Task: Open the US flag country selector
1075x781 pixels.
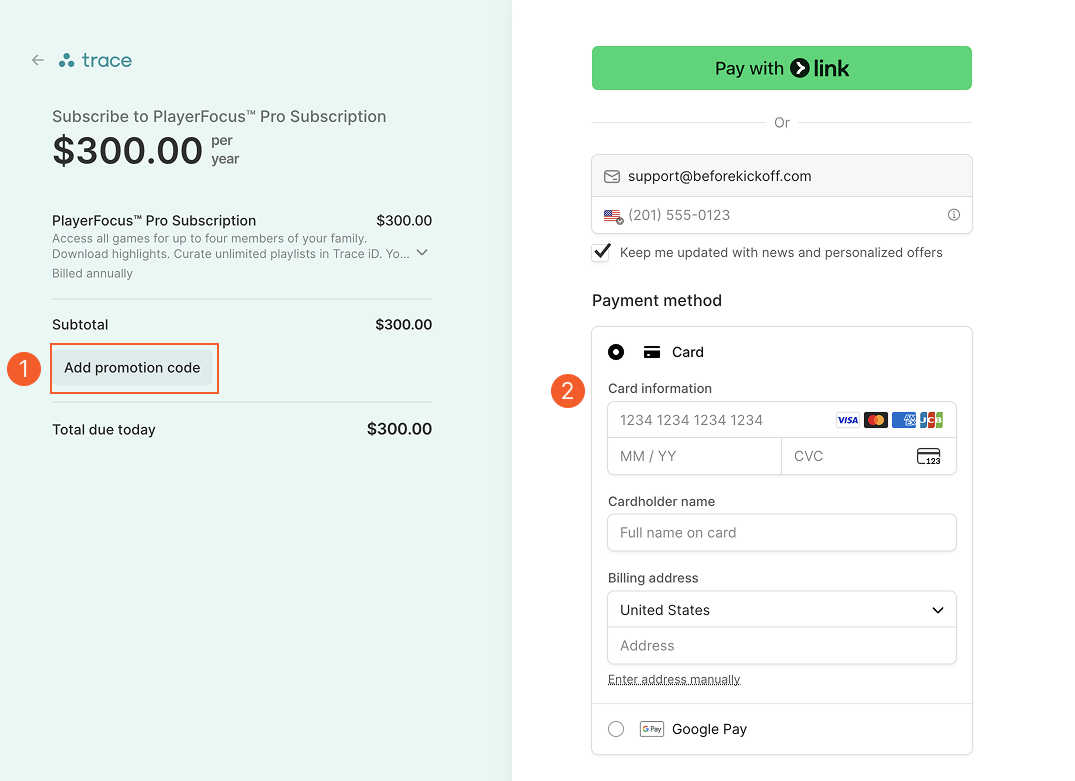Action: (x=613, y=216)
